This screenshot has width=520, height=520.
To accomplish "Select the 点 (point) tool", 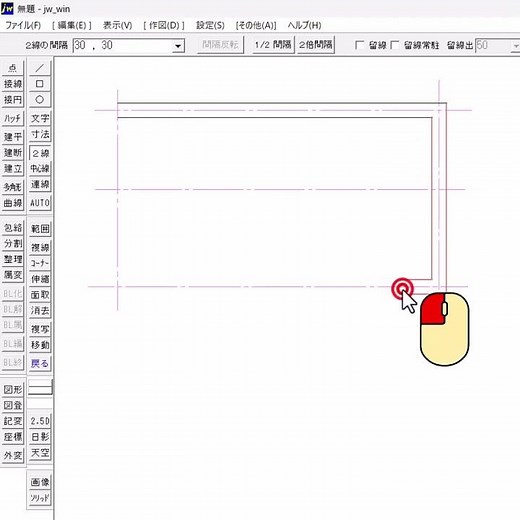I will click(x=13, y=68).
